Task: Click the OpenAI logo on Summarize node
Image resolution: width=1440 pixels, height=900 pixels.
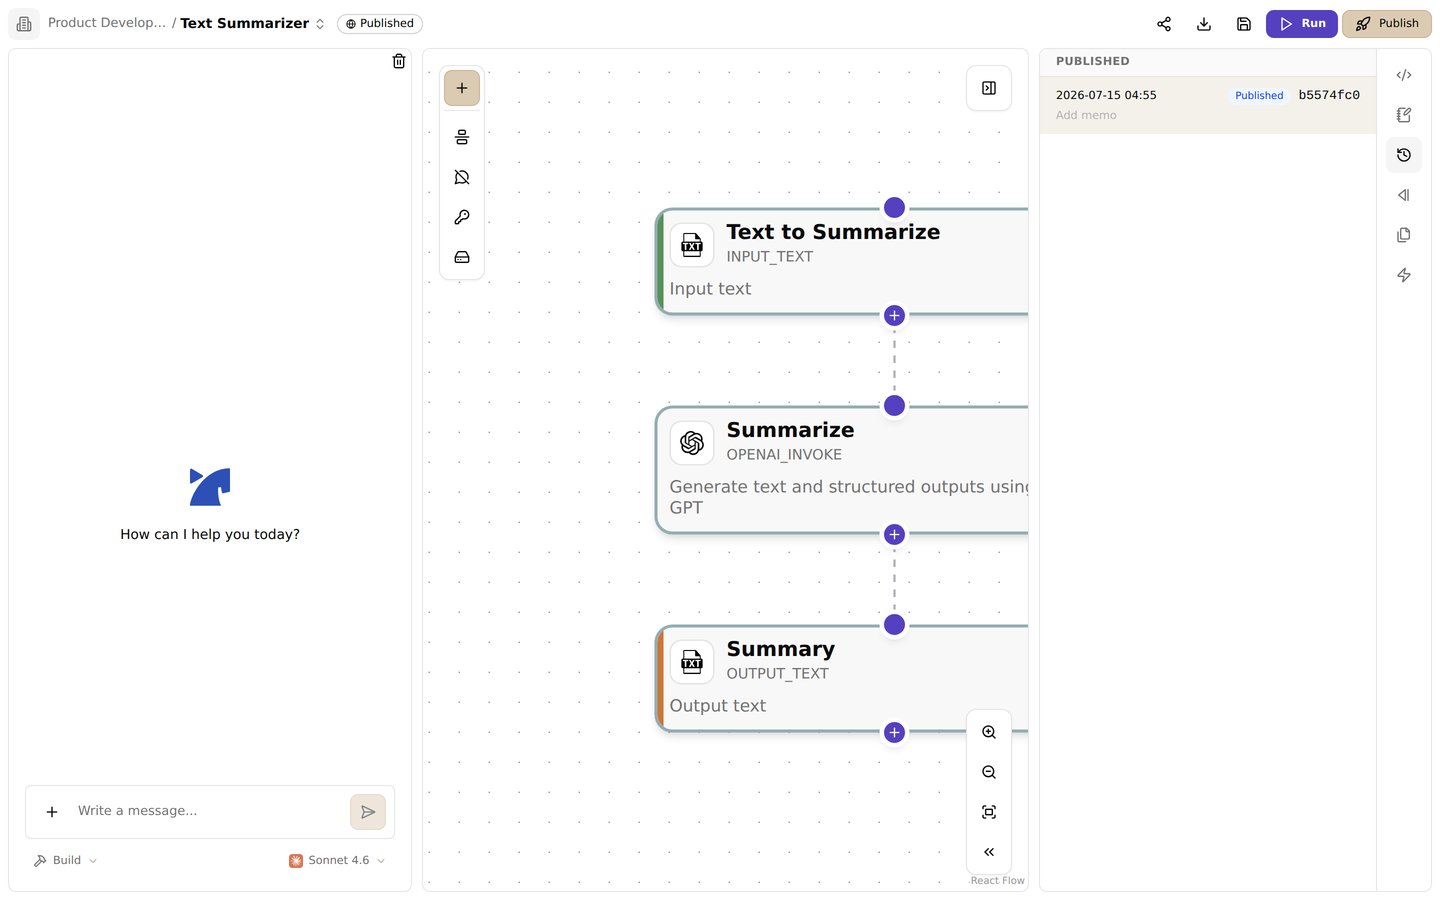Action: pyautogui.click(x=692, y=443)
